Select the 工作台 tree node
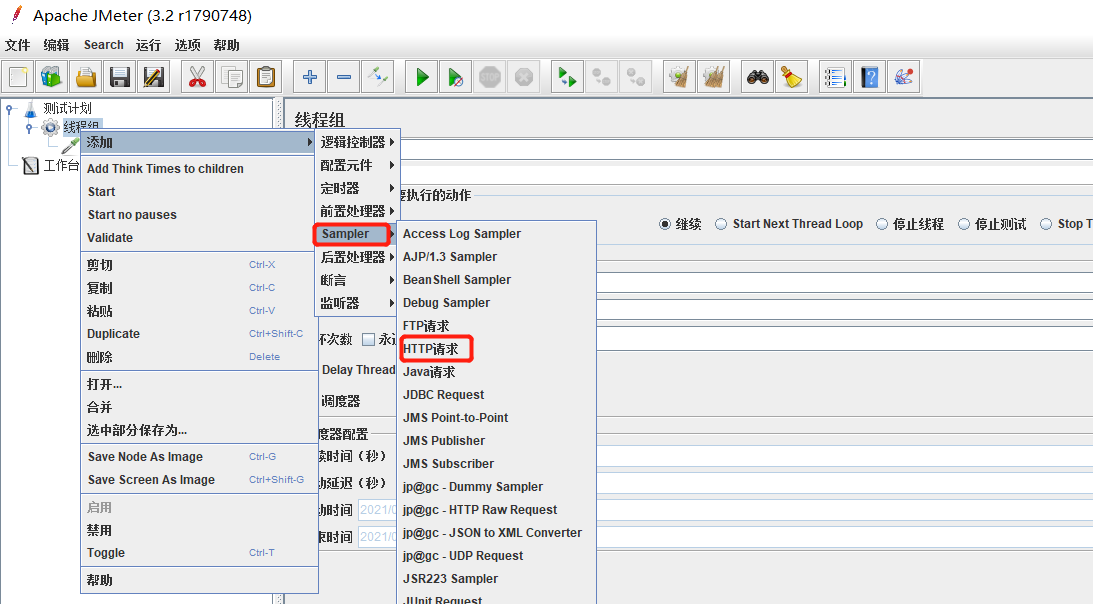Screen dimensions: 1093x604 pos(61,165)
